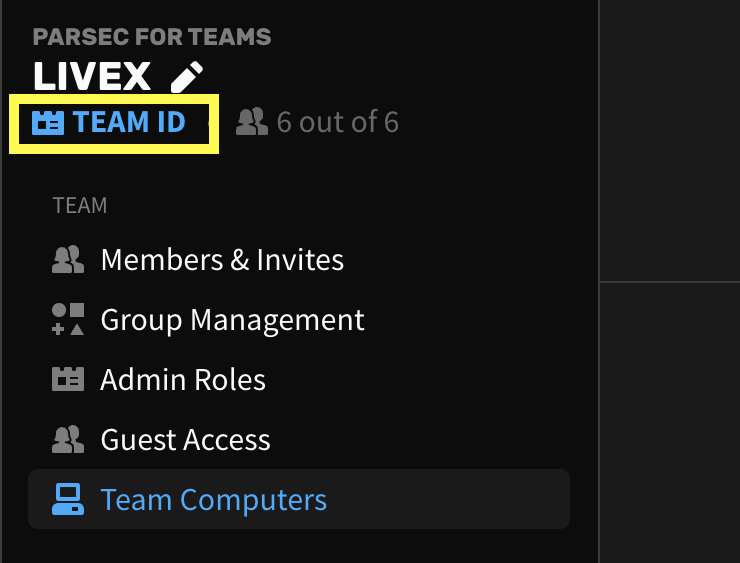Image resolution: width=740 pixels, height=563 pixels.
Task: Click the Group Management shapes icon
Action: pyautogui.click(x=68, y=320)
